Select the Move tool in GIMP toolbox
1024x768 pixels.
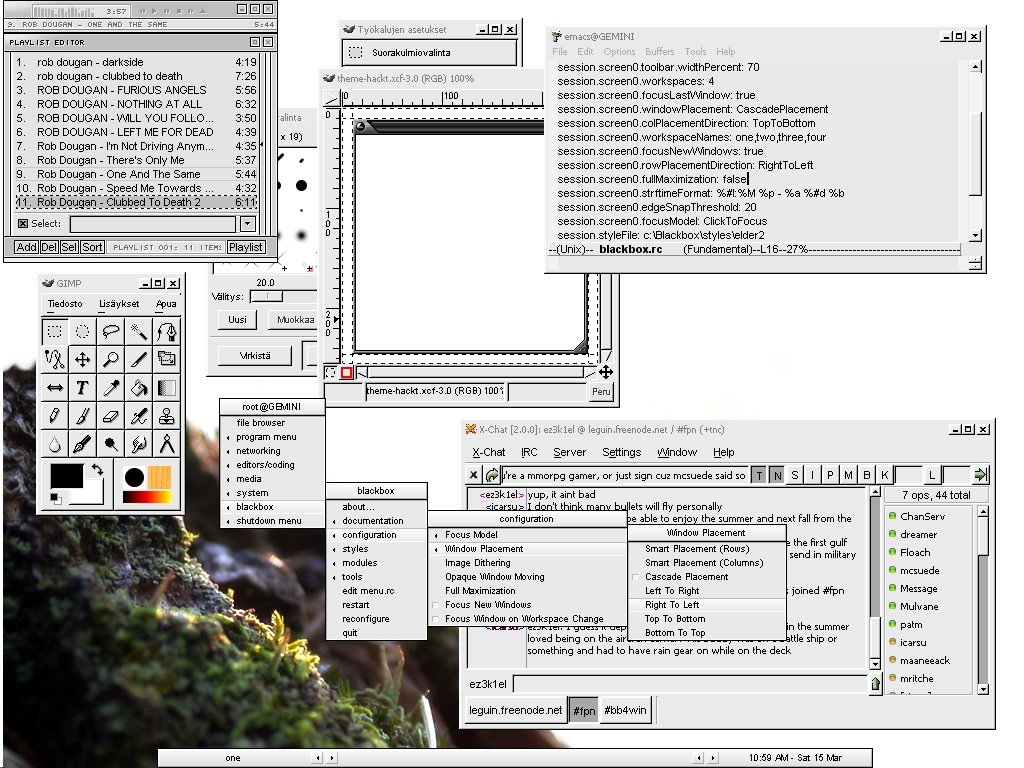coord(83,359)
